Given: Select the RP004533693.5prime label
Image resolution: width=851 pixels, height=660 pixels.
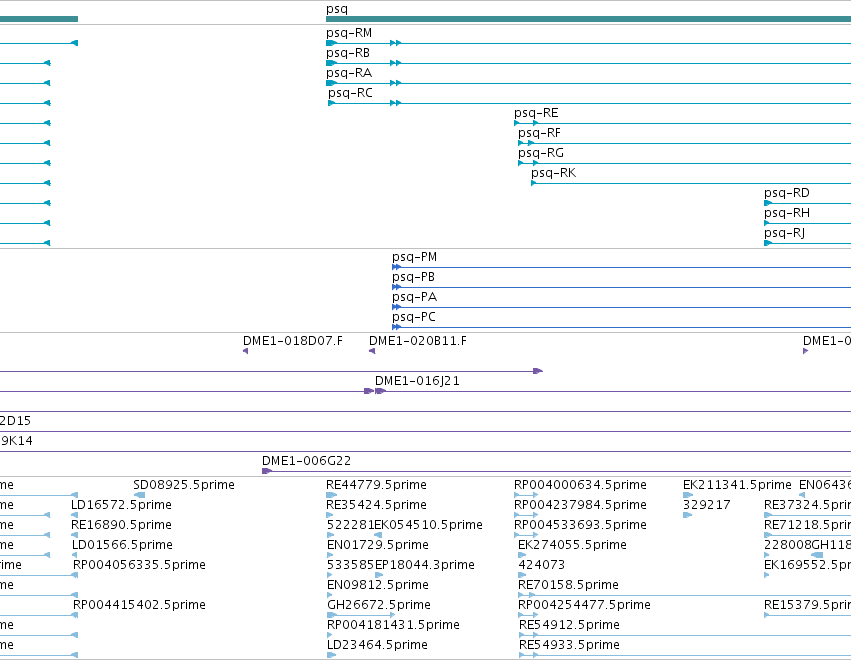Looking at the screenshot, I should click(580, 525).
